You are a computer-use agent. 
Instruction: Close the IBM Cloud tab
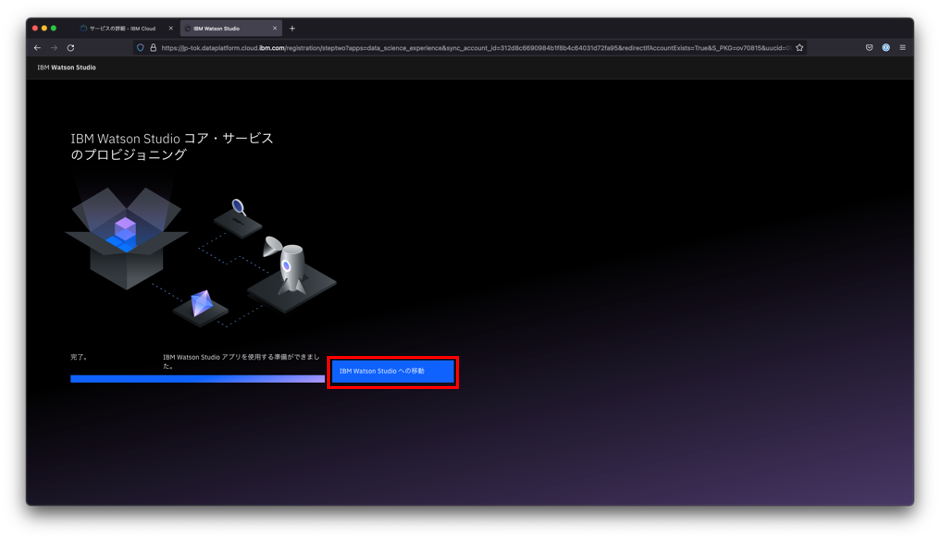[x=171, y=28]
